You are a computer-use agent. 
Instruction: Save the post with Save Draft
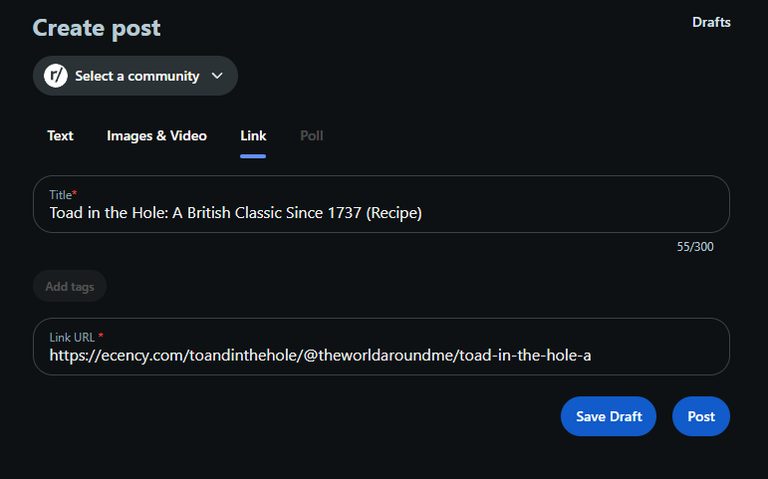point(609,416)
